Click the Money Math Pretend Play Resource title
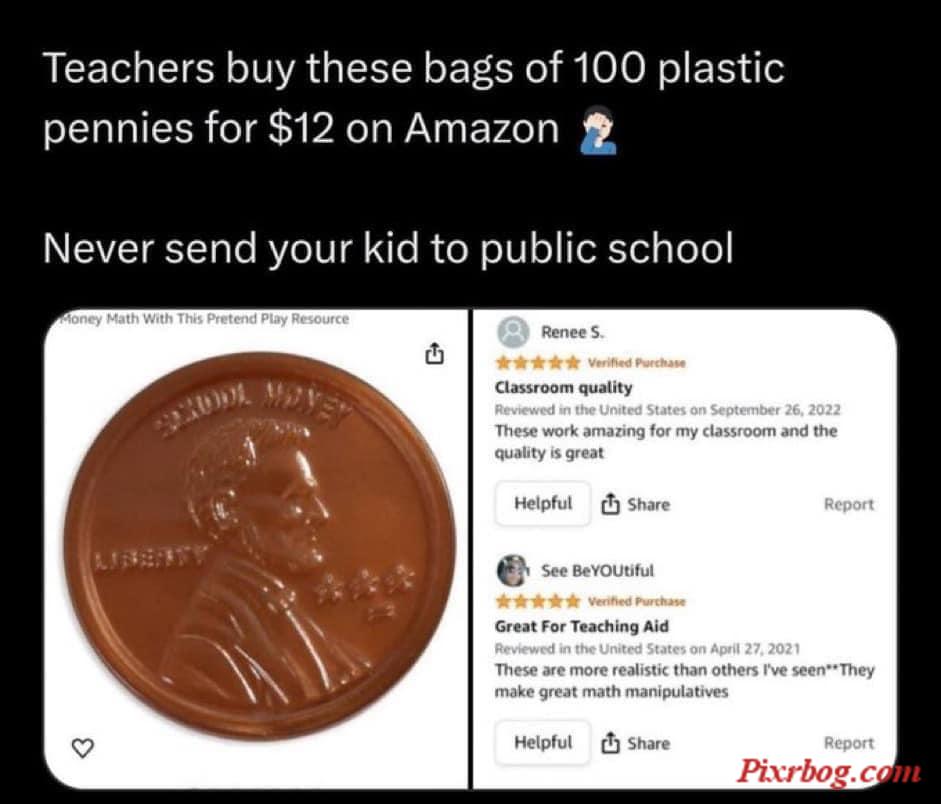Screen dimensions: 941x804 pyautogui.click(x=204, y=319)
